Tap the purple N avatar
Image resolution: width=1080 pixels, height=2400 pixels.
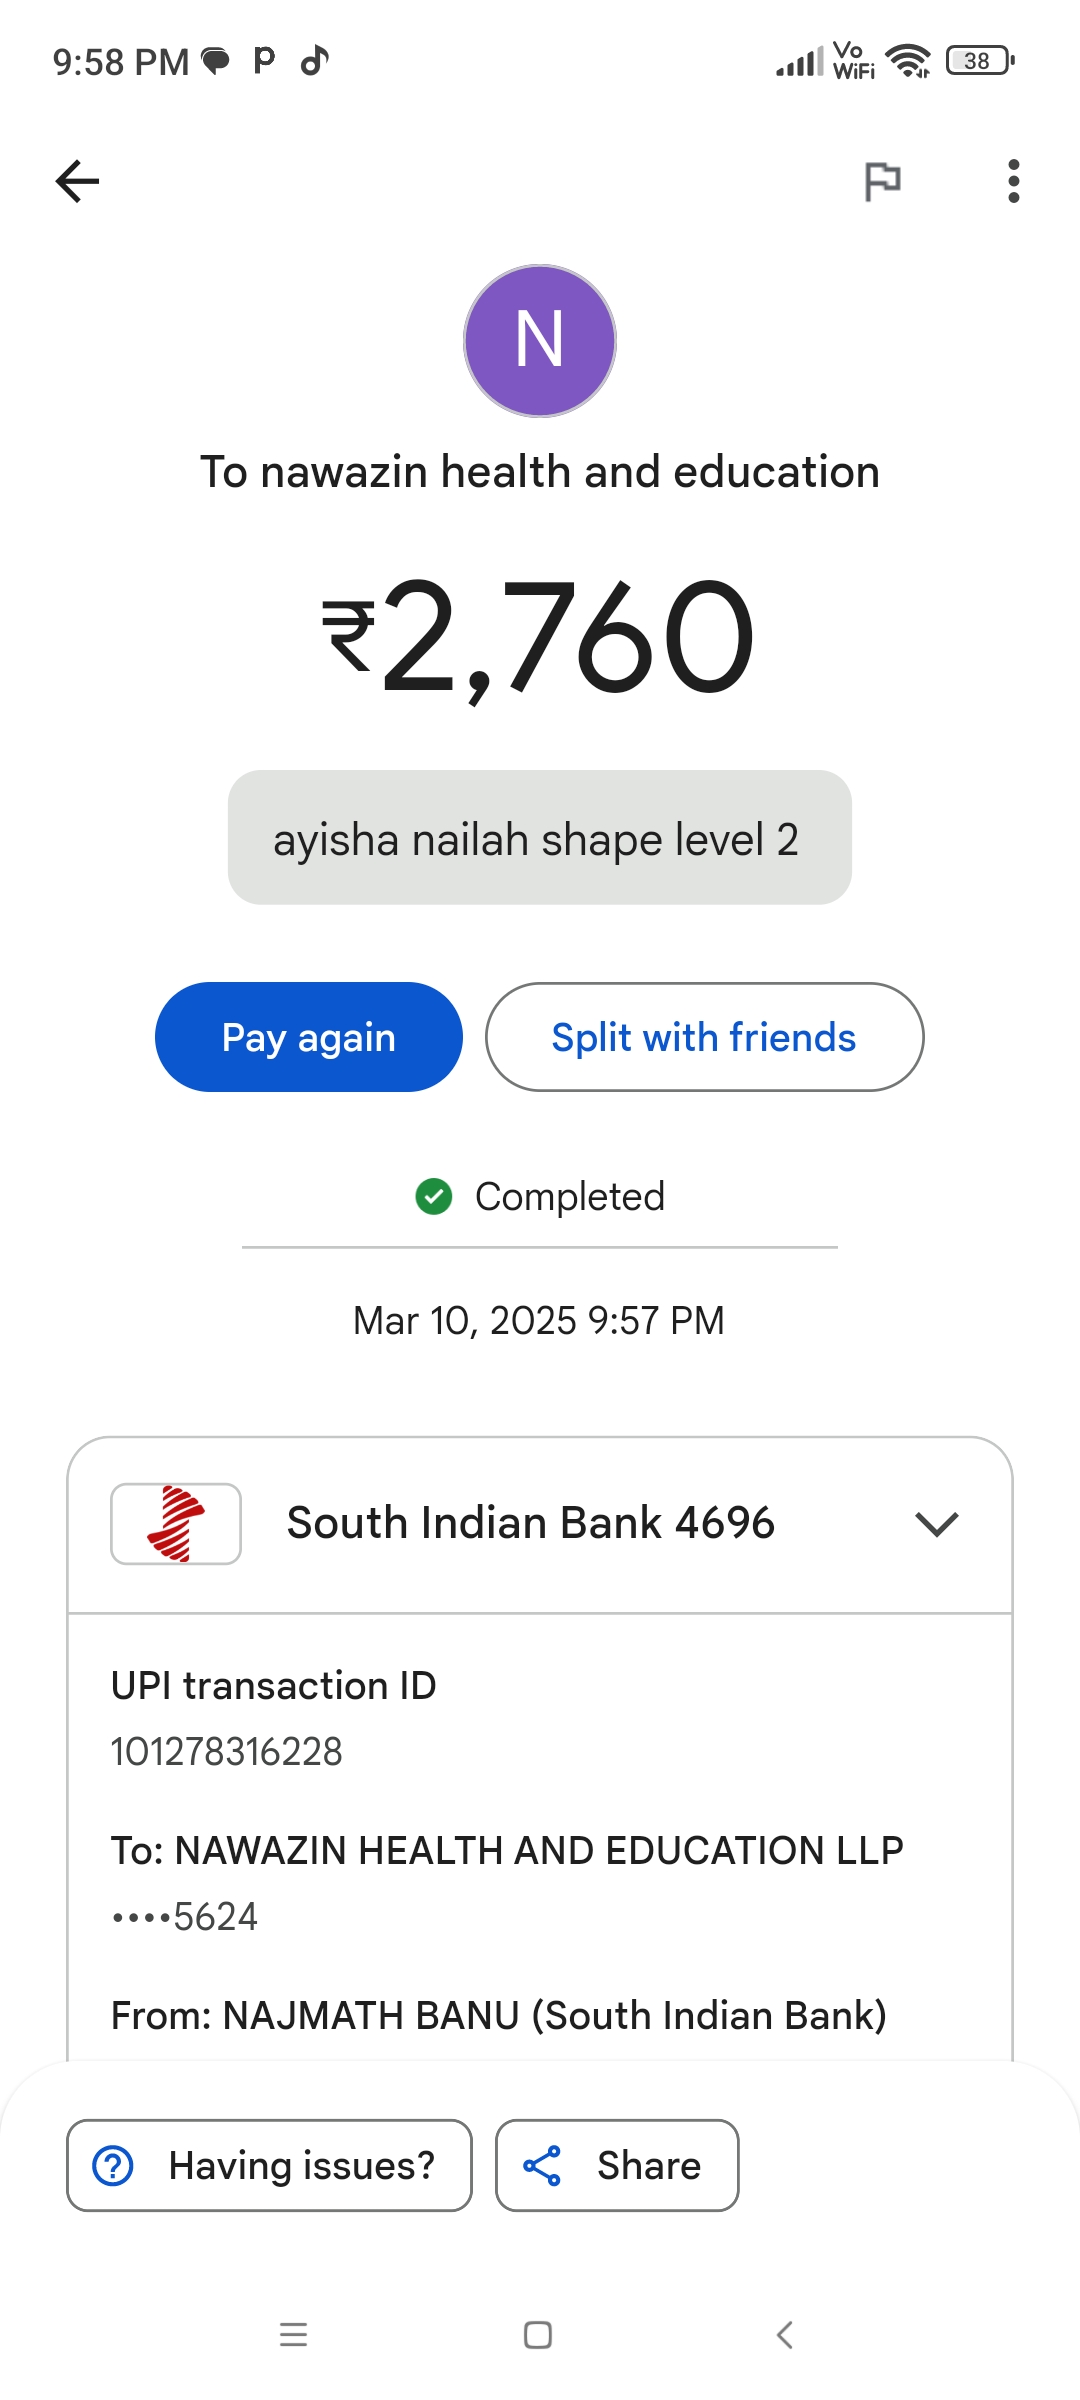tap(540, 341)
